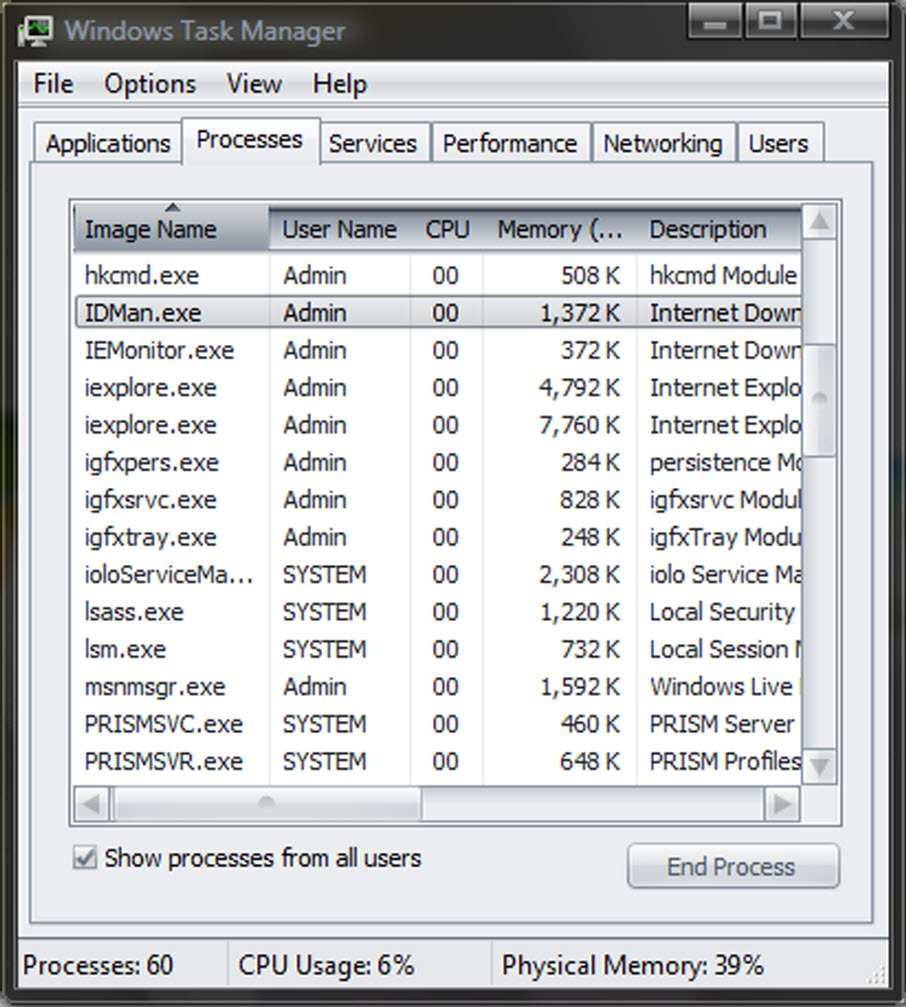
Task: Sort by the Memory column header
Action: 560,228
